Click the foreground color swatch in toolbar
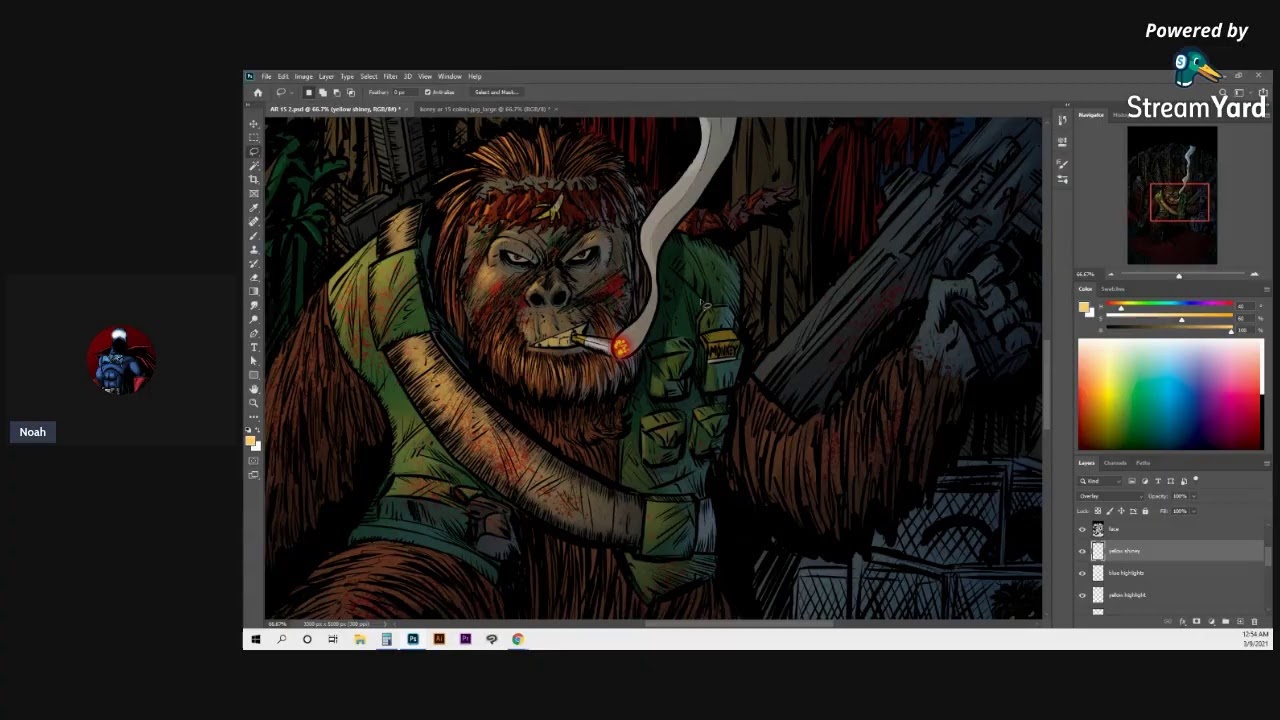 (250, 439)
